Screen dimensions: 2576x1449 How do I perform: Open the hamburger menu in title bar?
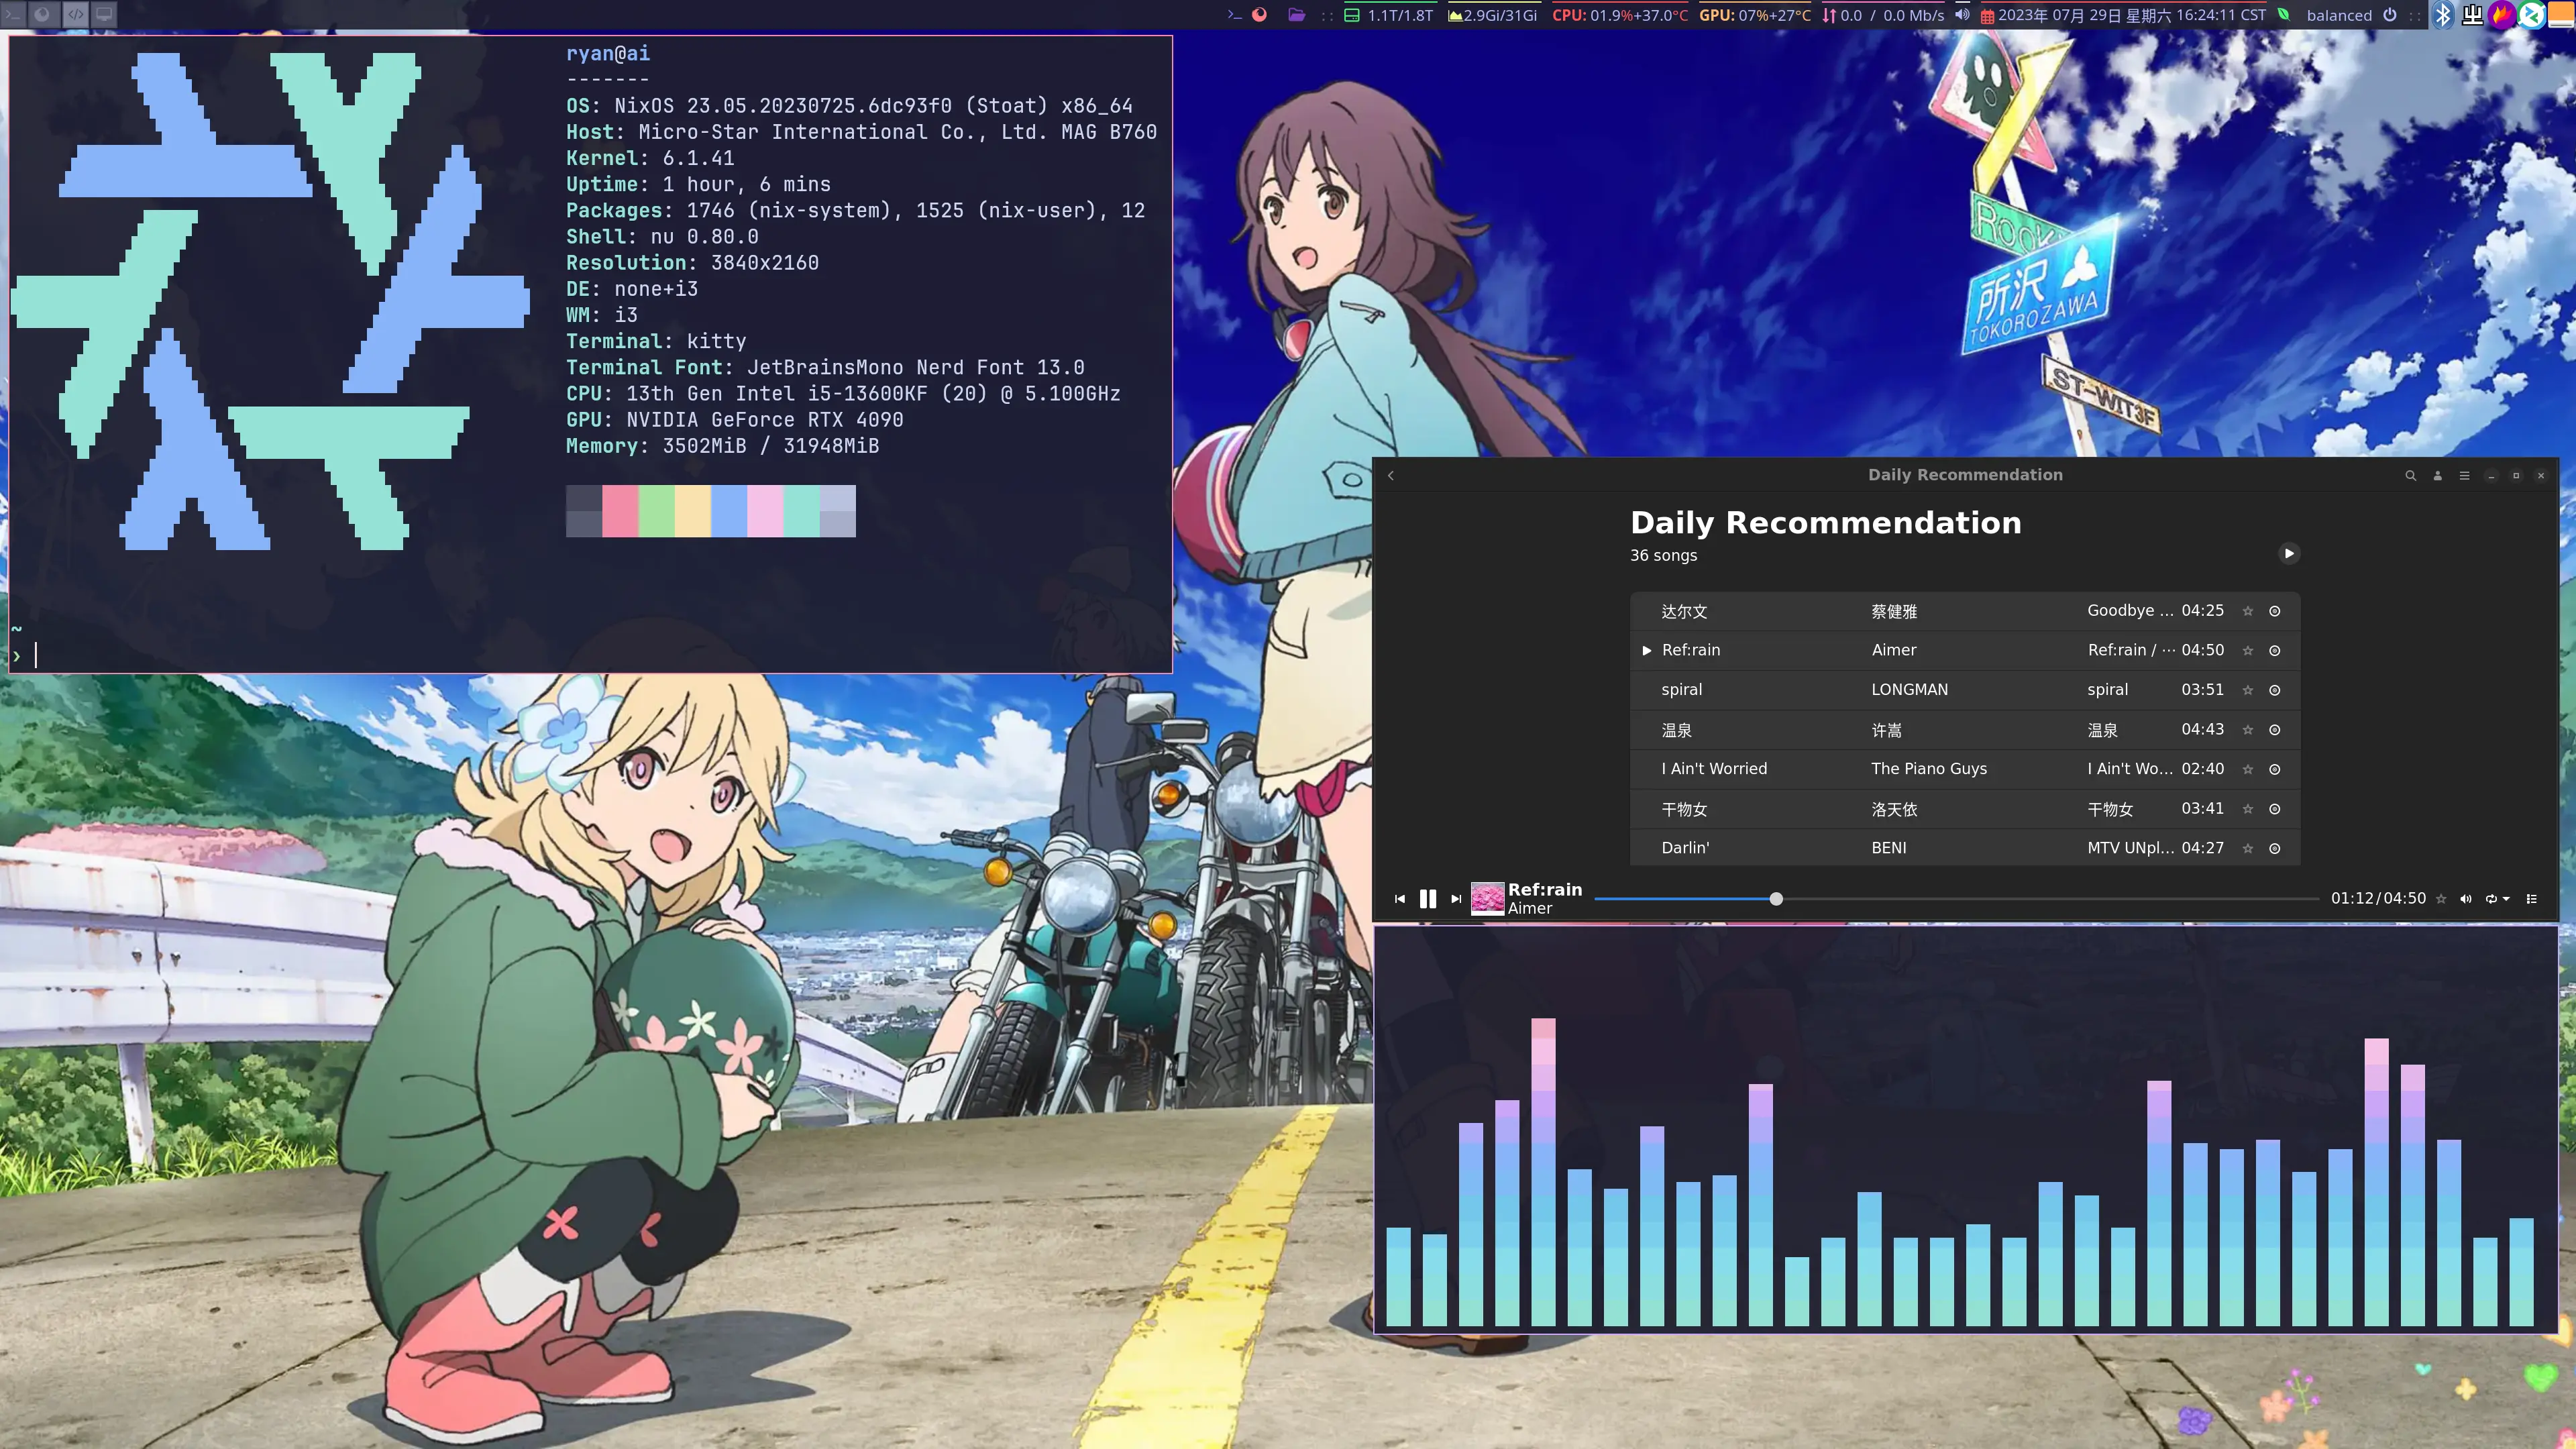2464,475
